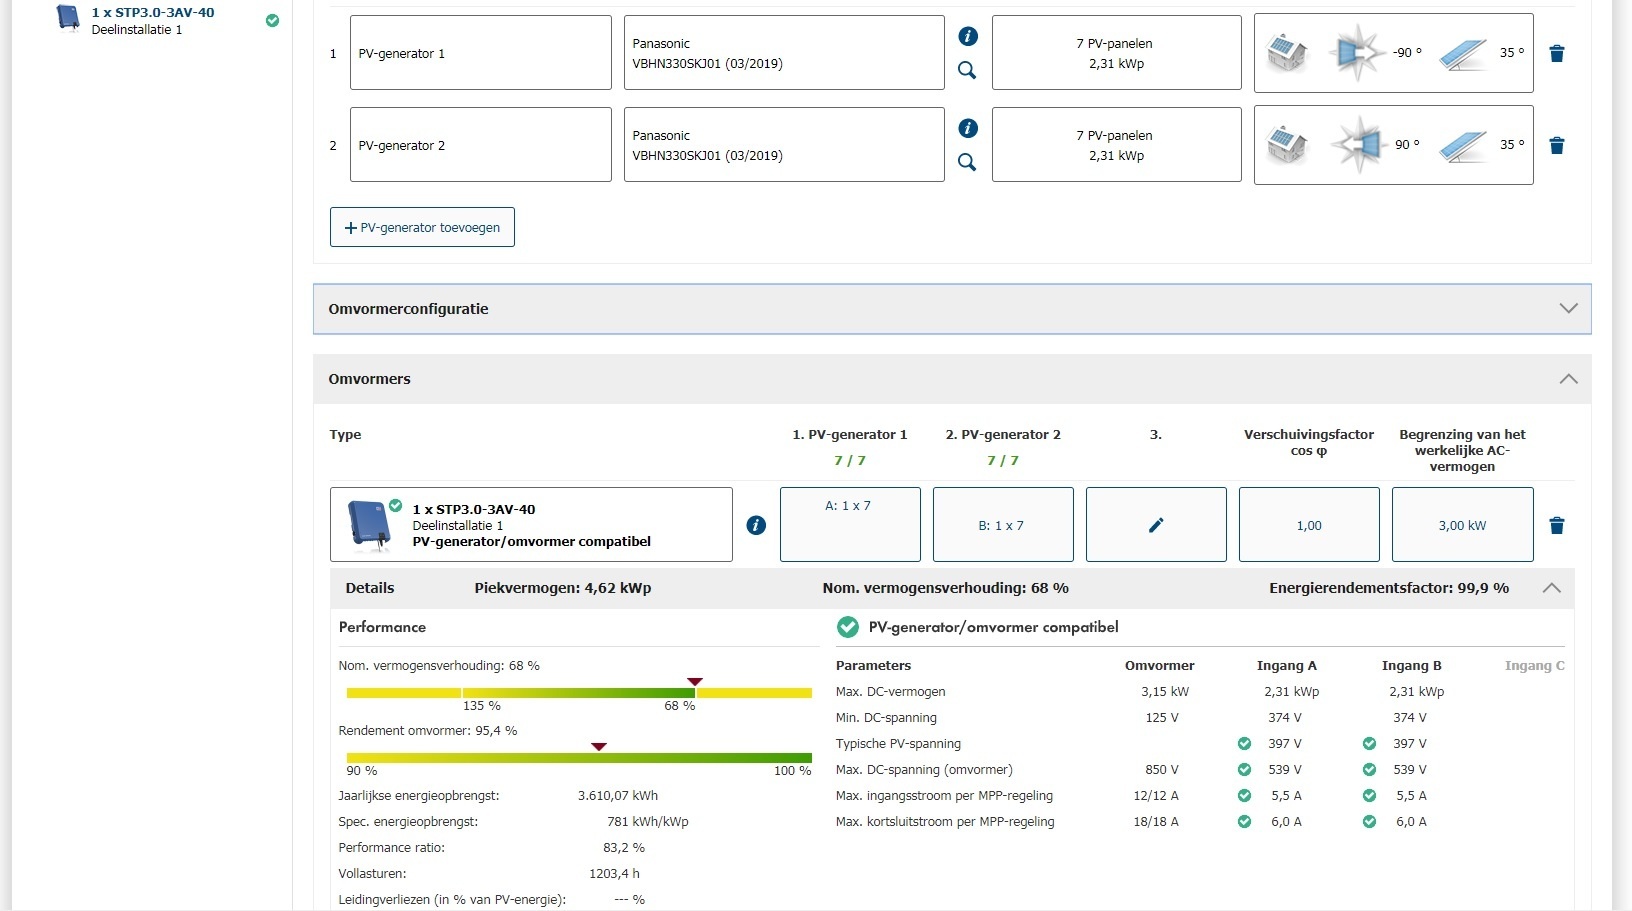This screenshot has width=1632, height=911.
Task: Open the 3,00 kW power limit box
Action: click(x=1462, y=525)
